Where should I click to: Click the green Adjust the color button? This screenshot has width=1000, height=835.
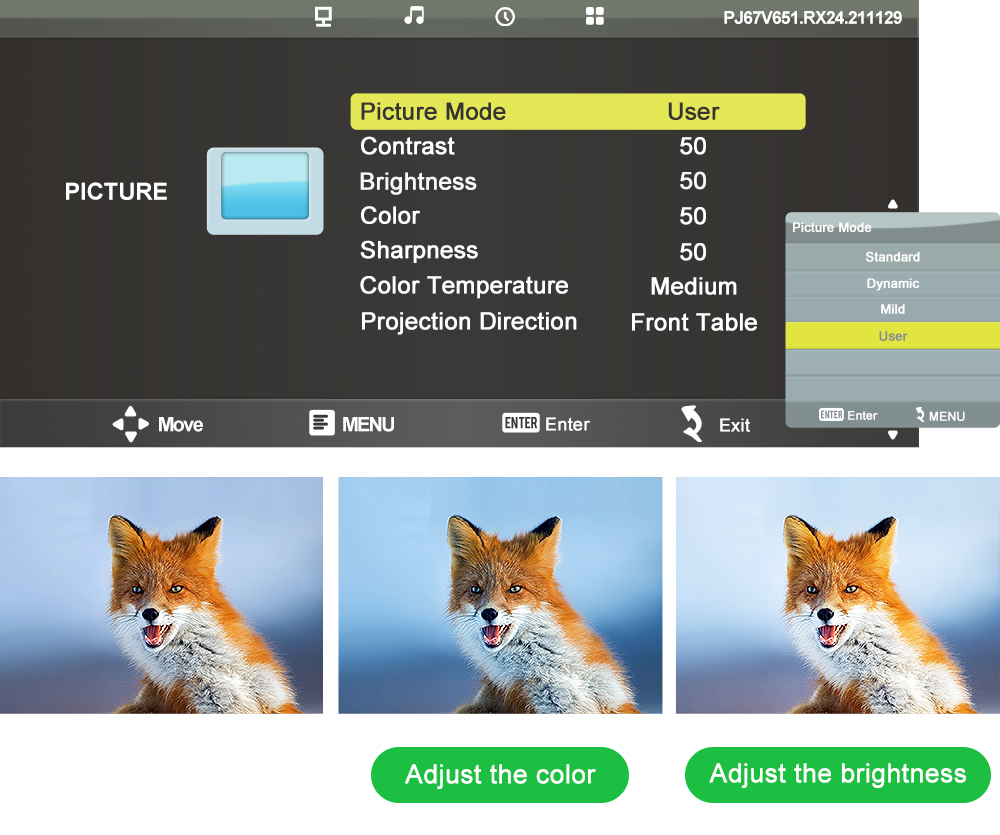(500, 775)
